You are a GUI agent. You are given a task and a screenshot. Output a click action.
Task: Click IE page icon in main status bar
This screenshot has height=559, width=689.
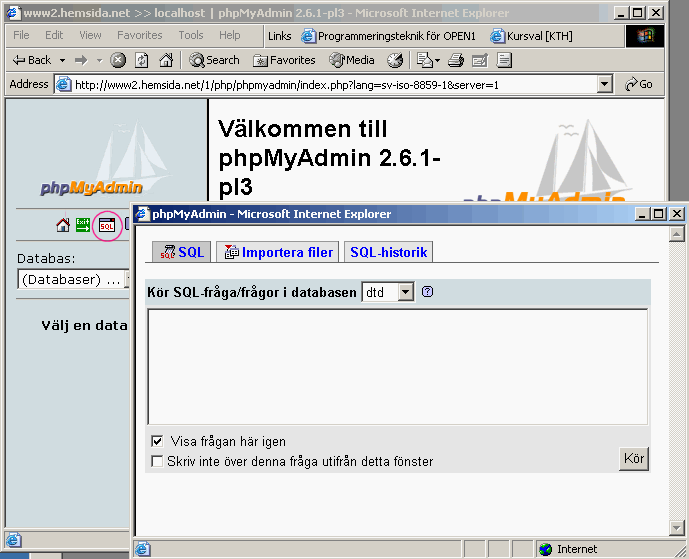click(x=13, y=540)
